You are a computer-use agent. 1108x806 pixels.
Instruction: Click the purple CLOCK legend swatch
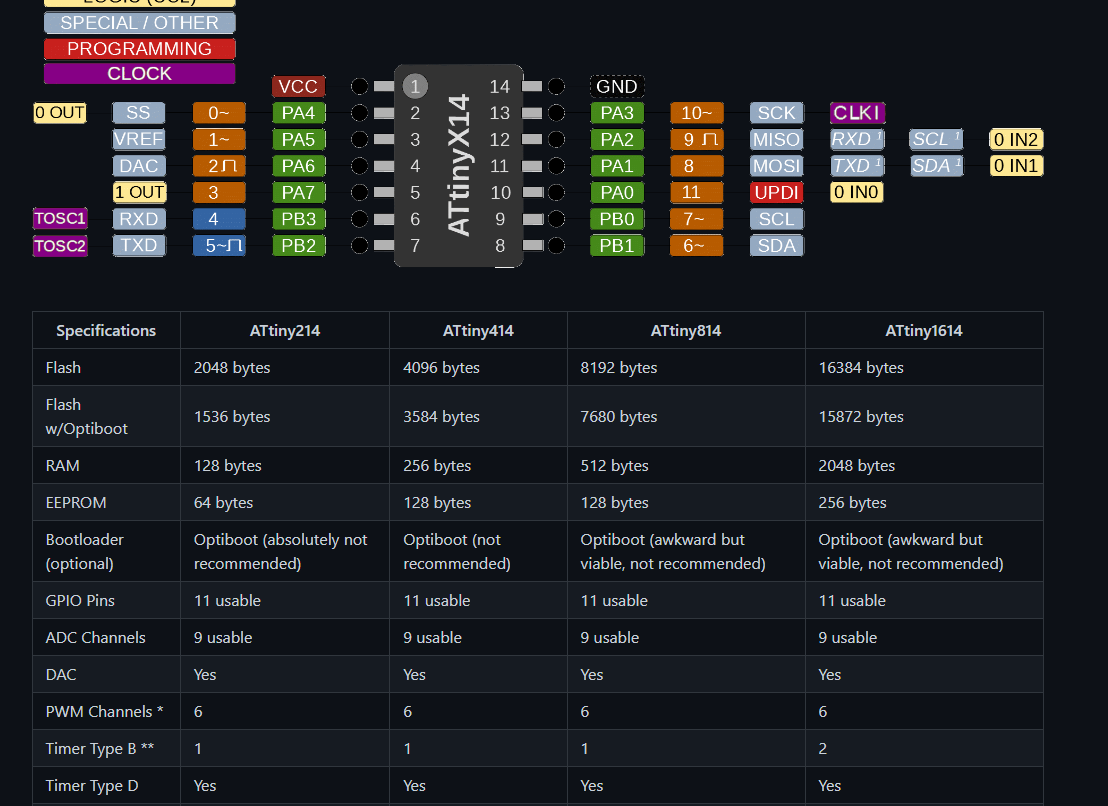[x=140, y=74]
